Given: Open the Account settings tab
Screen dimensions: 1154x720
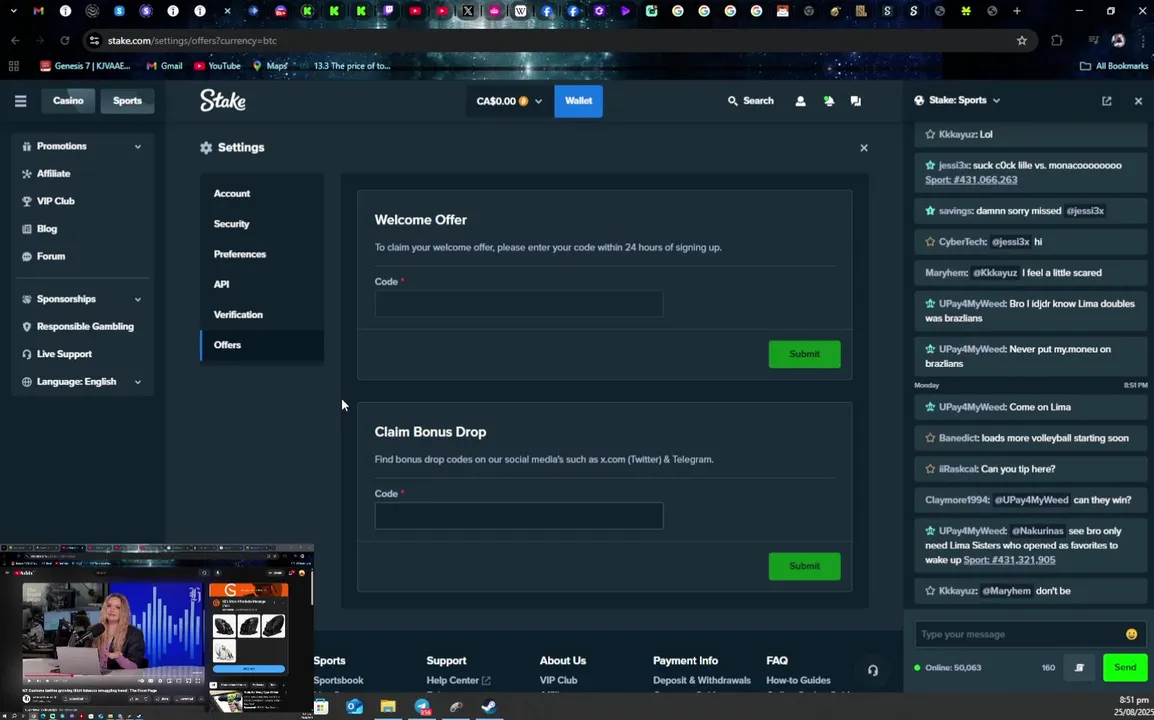Looking at the screenshot, I should [262, 194].
